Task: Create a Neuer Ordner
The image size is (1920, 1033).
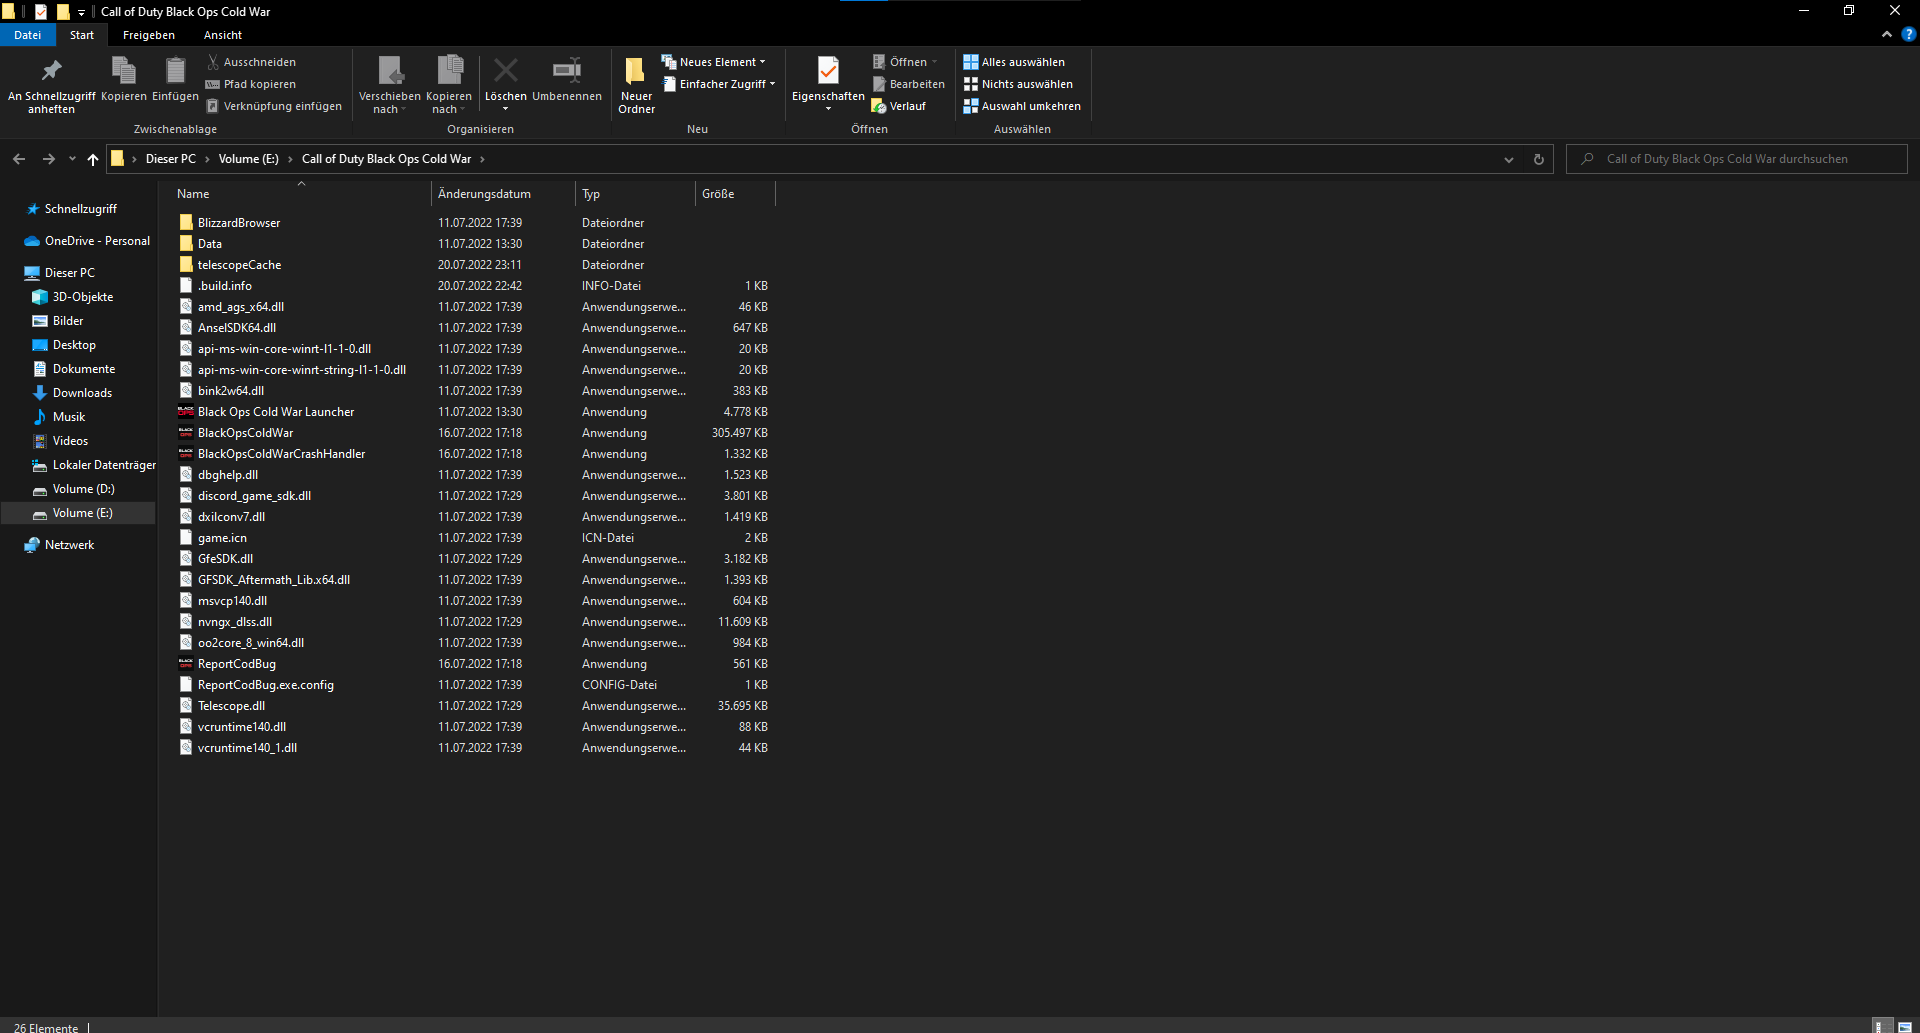Action: point(636,85)
